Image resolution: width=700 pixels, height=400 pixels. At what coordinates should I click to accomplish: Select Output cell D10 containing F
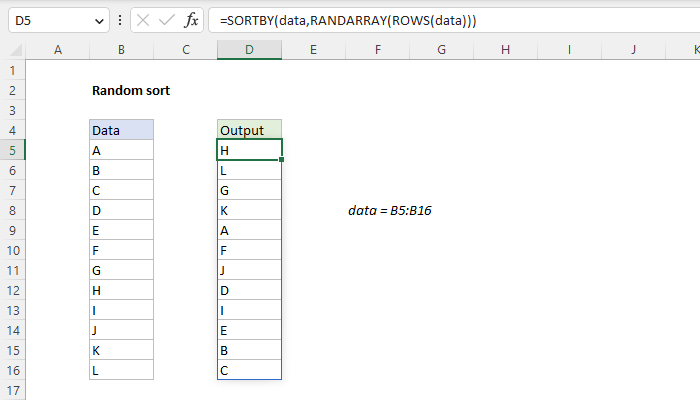pos(250,250)
